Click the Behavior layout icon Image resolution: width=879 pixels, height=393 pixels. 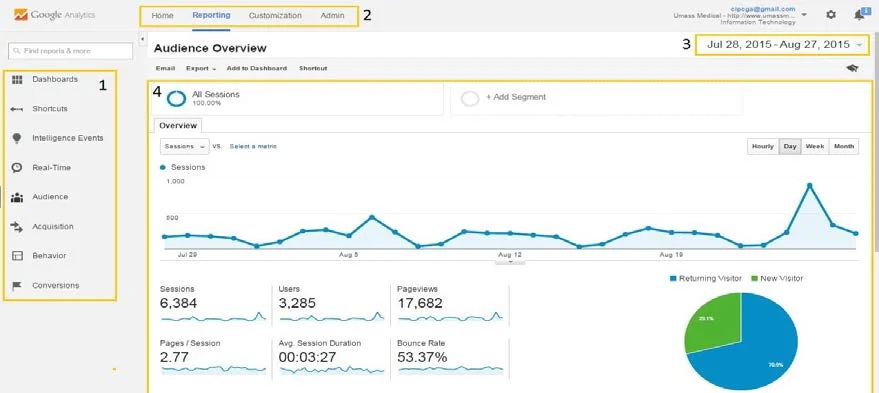pos(17,256)
